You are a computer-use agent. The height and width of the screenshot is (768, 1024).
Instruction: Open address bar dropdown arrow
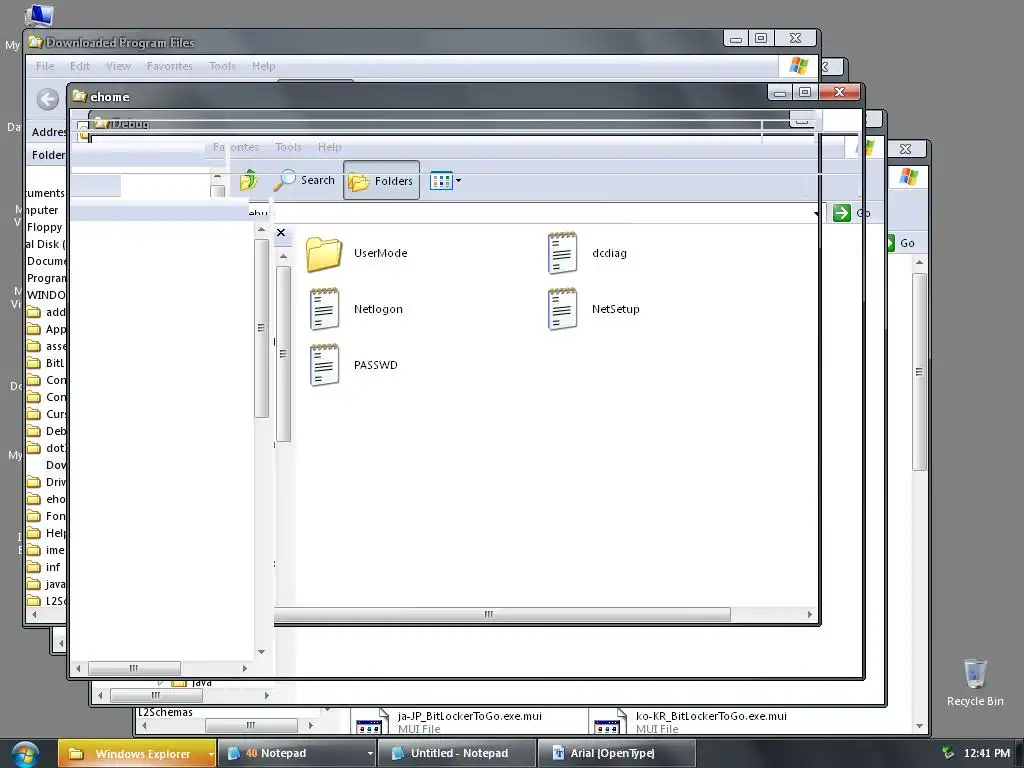[816, 213]
